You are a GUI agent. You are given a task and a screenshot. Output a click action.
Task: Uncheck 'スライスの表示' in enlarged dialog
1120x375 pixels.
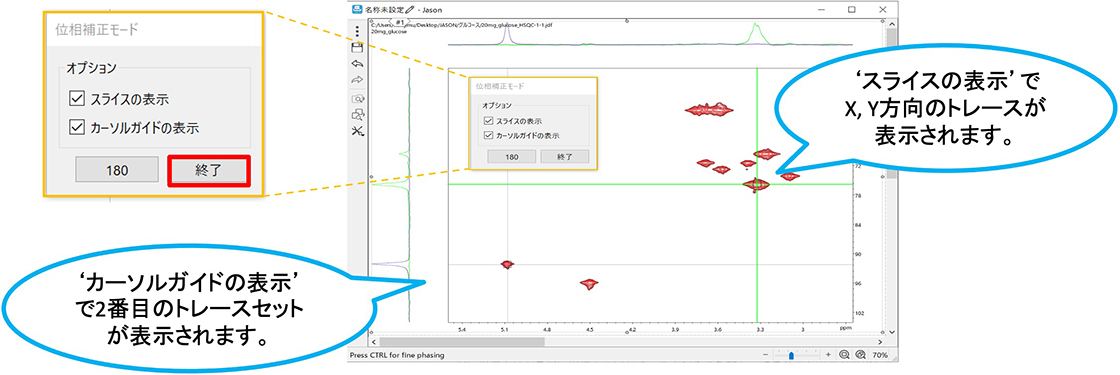[x=77, y=99]
